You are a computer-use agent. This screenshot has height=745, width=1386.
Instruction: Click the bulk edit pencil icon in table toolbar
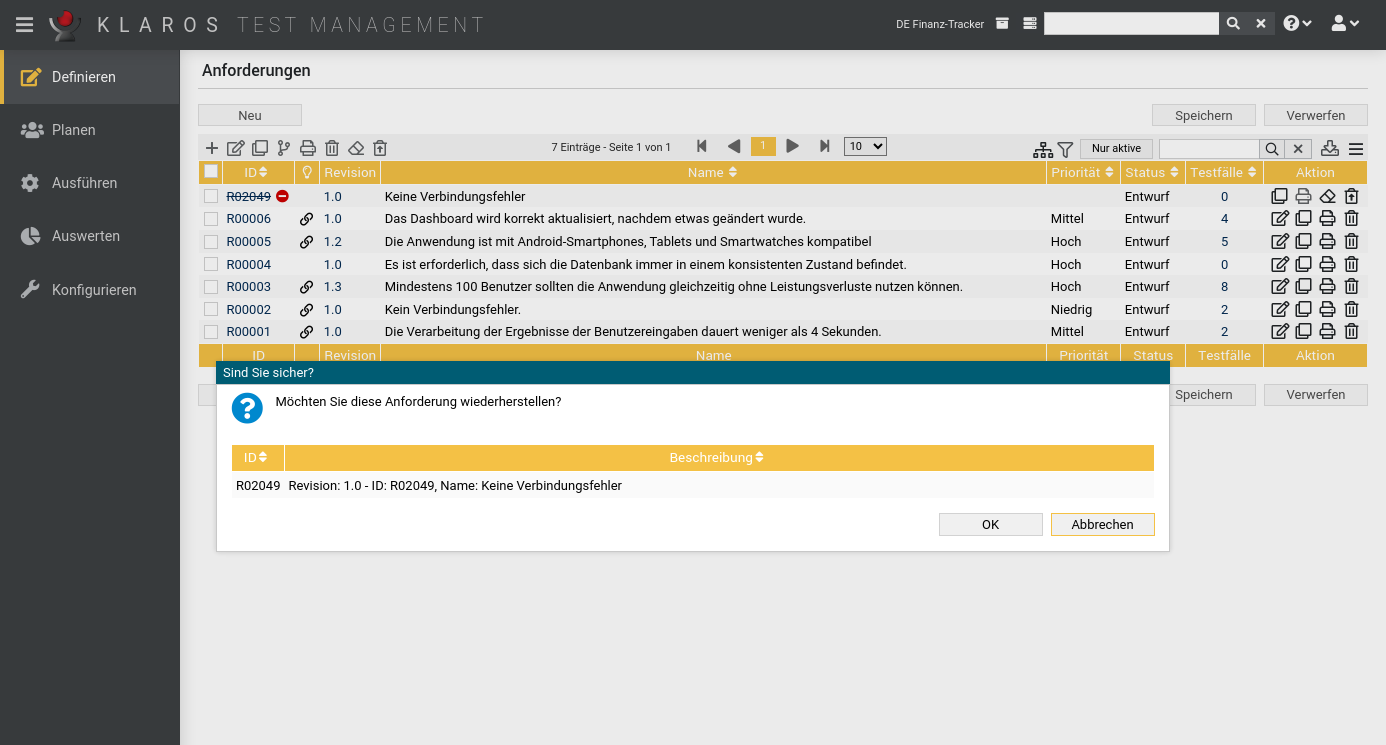236,148
